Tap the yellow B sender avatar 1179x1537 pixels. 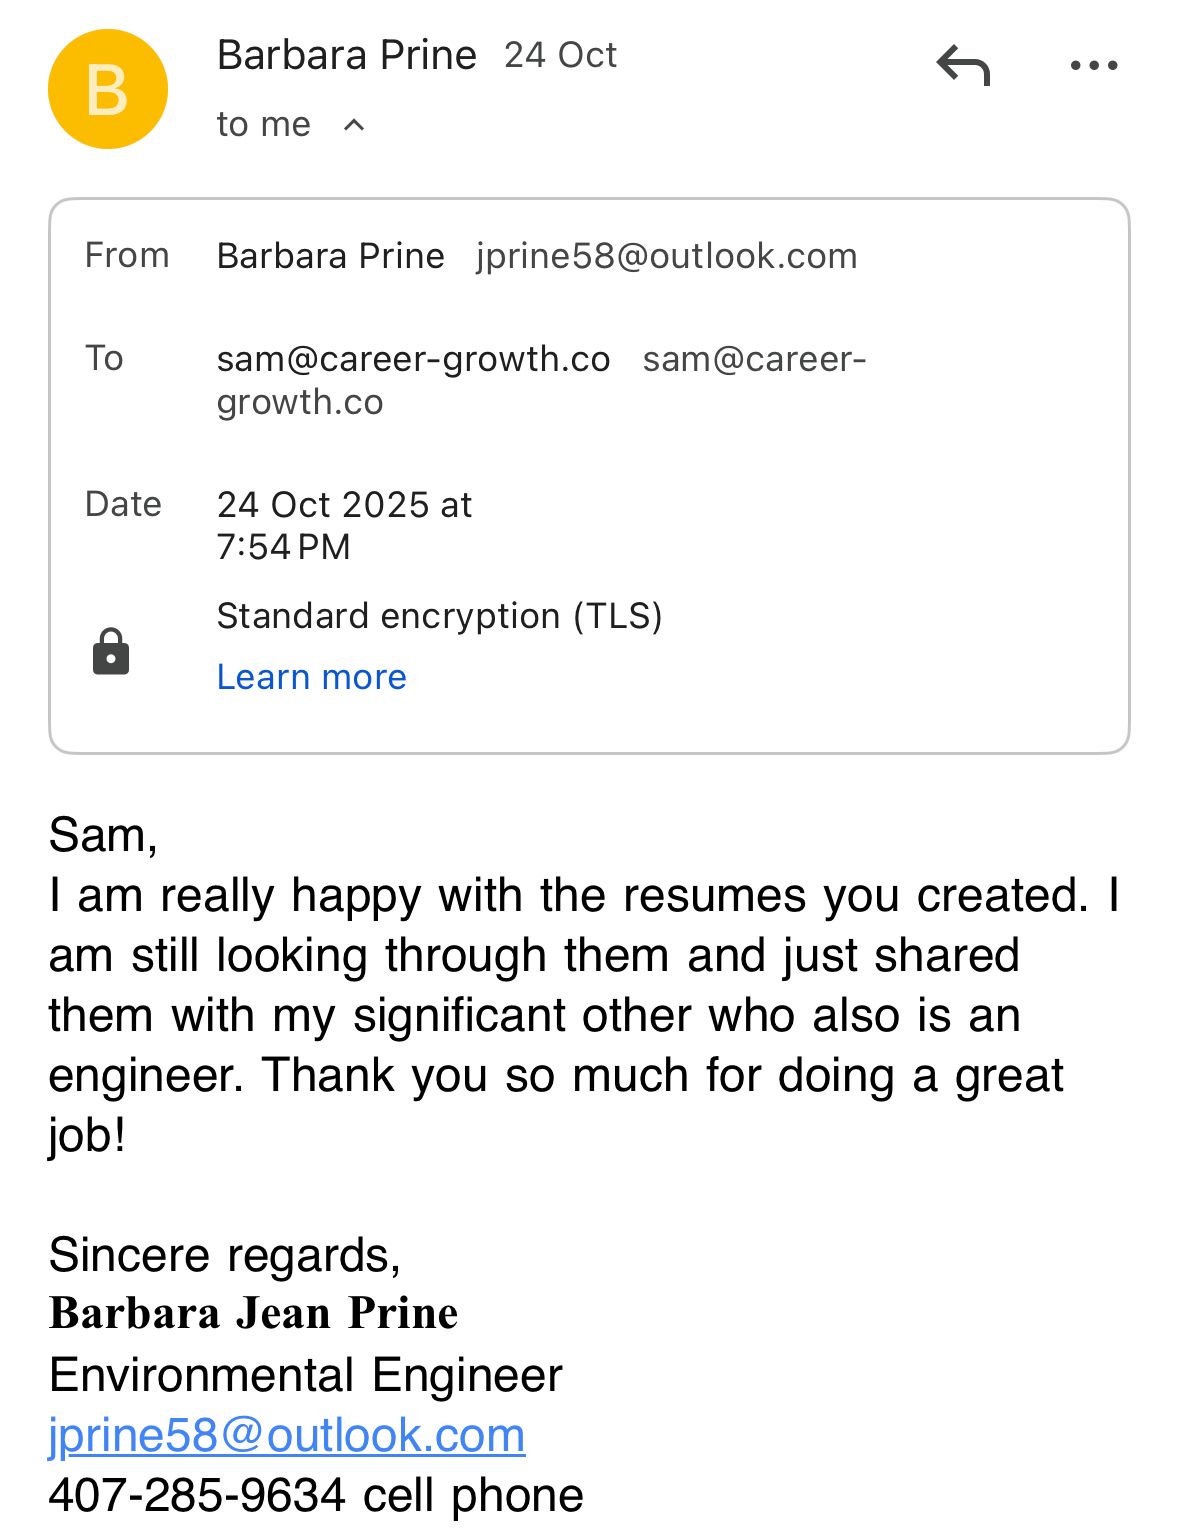[108, 90]
